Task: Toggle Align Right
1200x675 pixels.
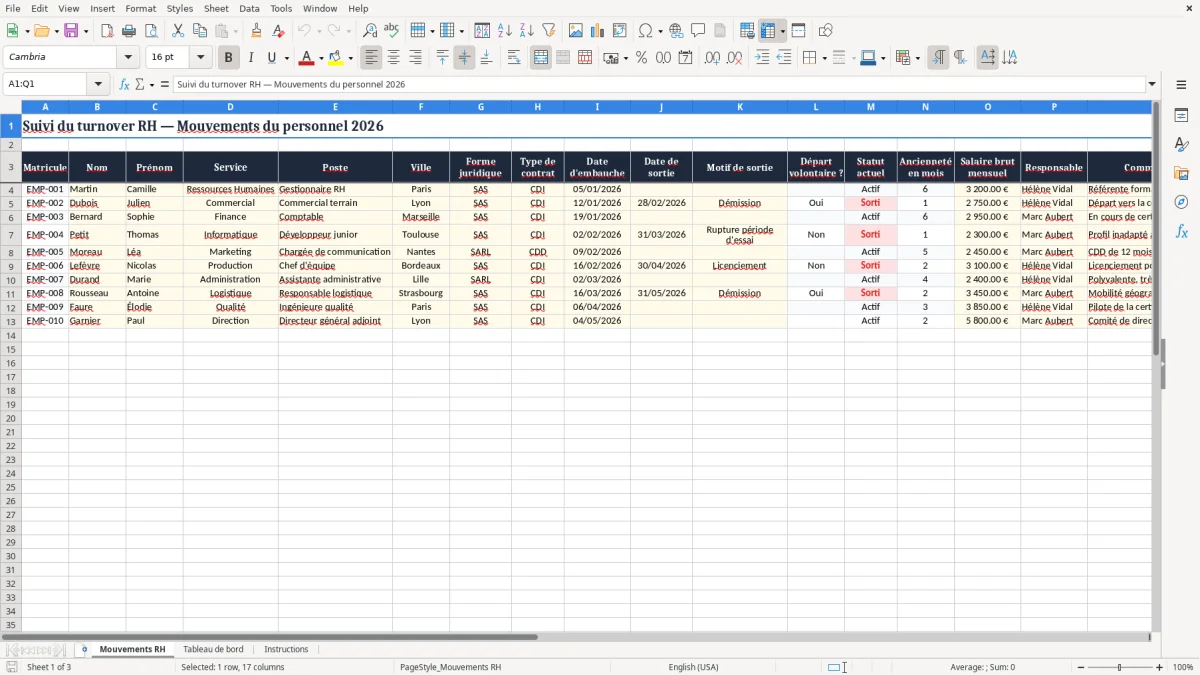Action: (x=415, y=58)
